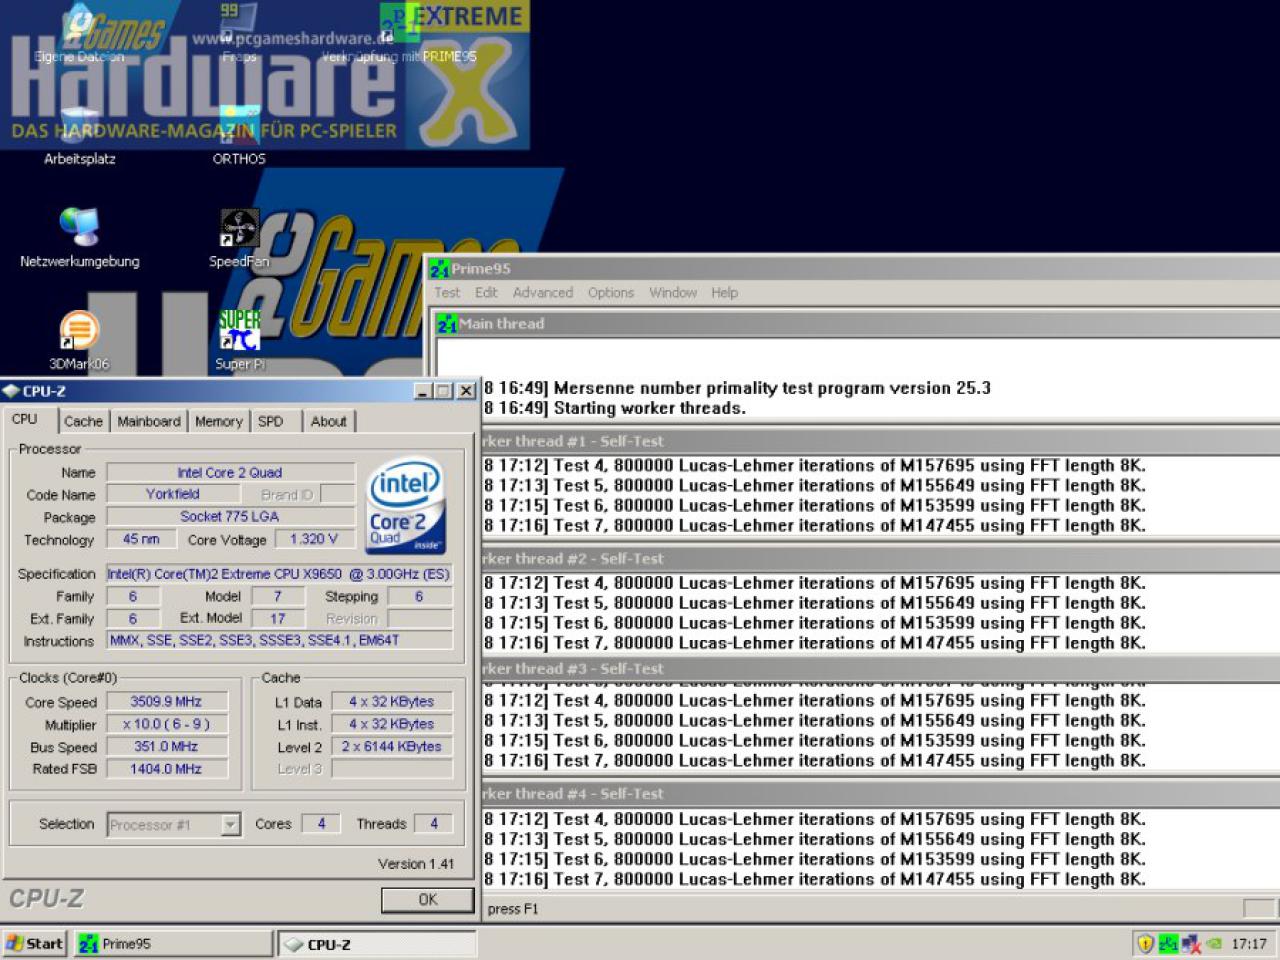Open the Advanced menu in Prime95
The image size is (1280, 960).
click(x=543, y=293)
